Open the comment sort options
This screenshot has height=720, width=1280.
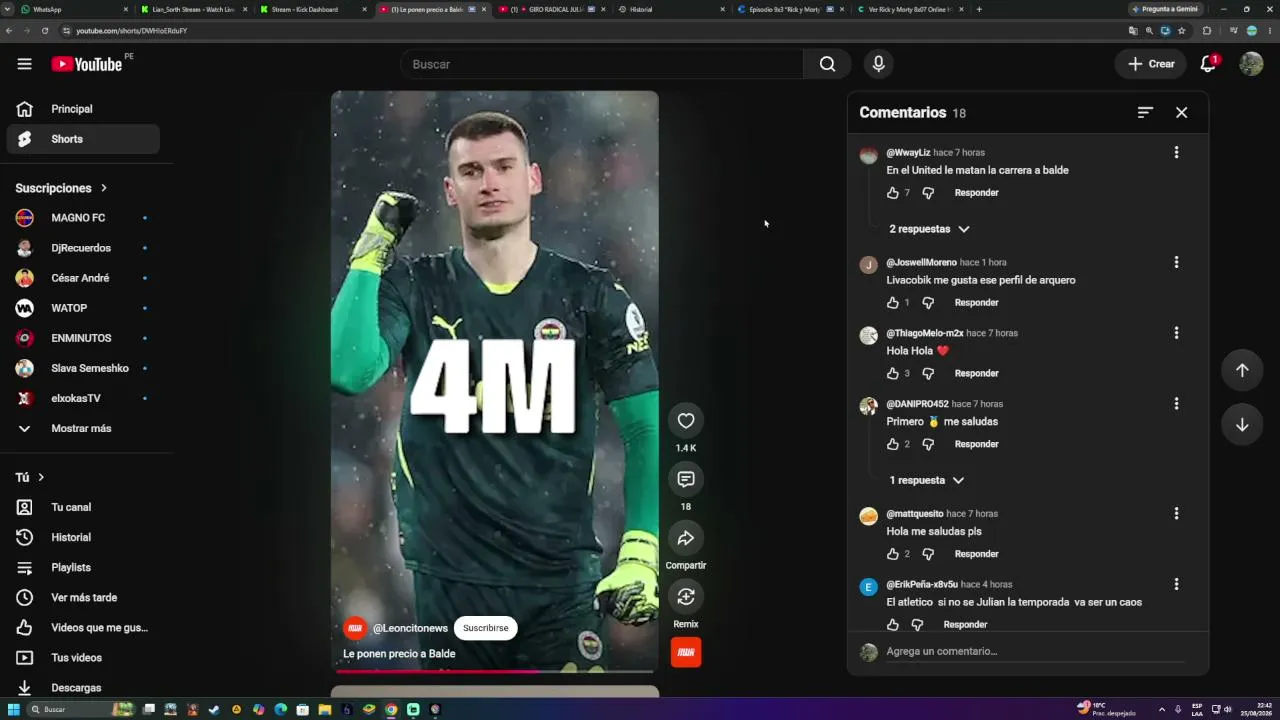coord(1145,112)
